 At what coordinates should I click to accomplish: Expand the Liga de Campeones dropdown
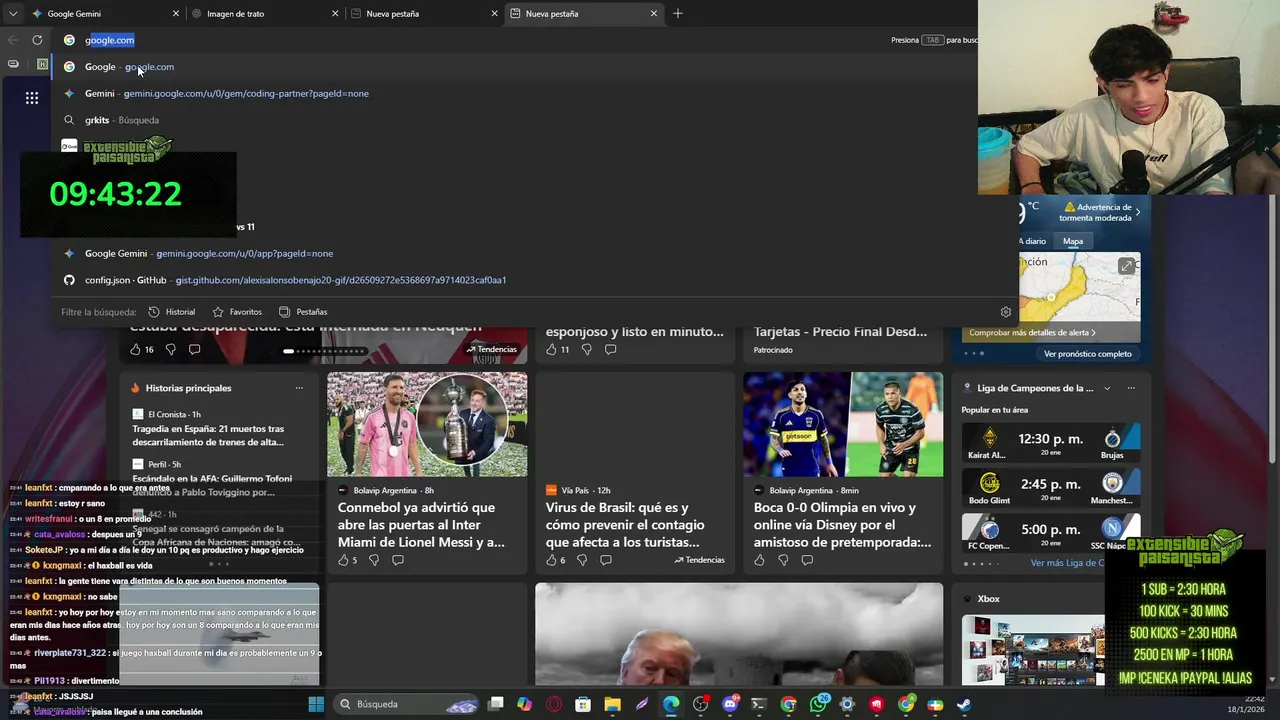(x=1107, y=388)
